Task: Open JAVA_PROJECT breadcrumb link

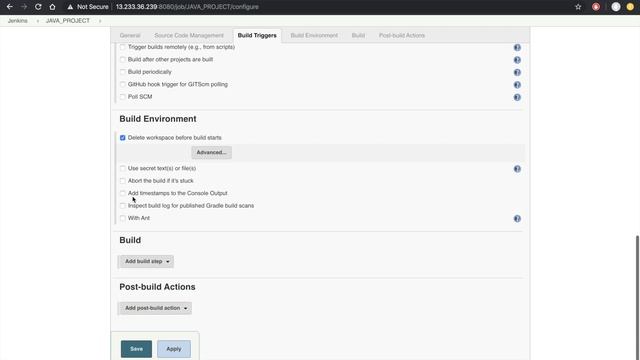Action: coord(68,21)
